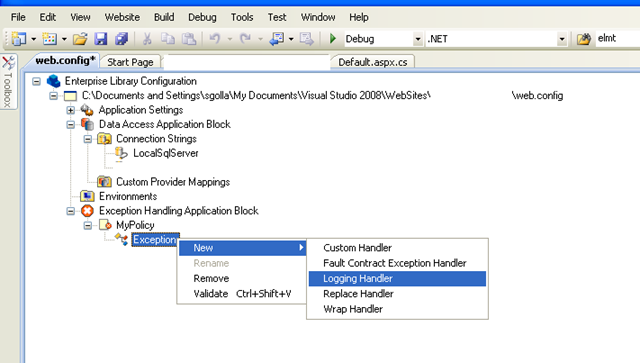Viewport: 640px width, 363px height.
Task: Click the Exception type node icon
Action: coord(122,240)
